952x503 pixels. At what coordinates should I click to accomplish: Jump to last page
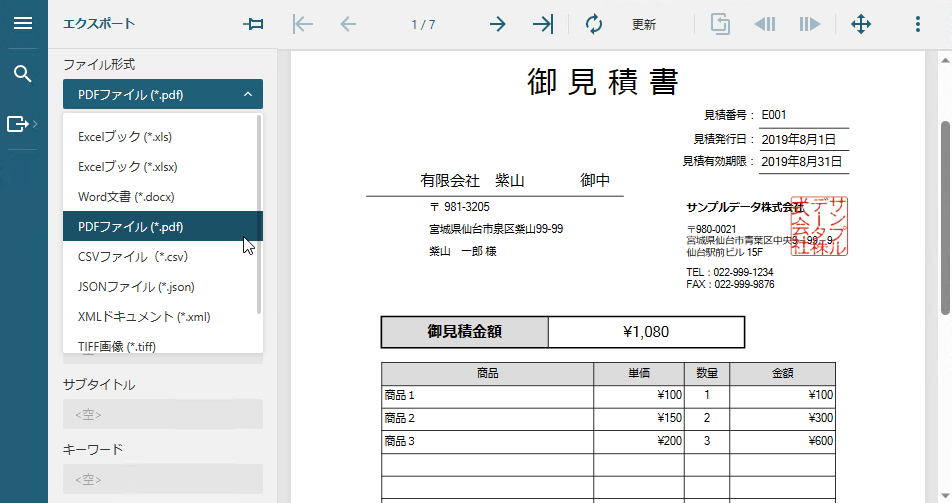pyautogui.click(x=543, y=24)
